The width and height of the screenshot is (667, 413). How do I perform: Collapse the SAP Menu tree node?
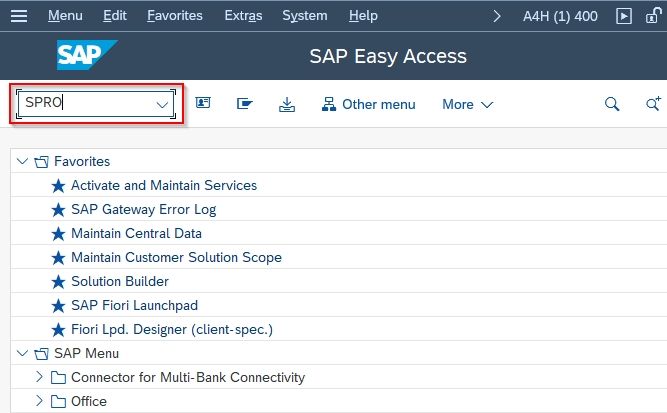(22, 353)
